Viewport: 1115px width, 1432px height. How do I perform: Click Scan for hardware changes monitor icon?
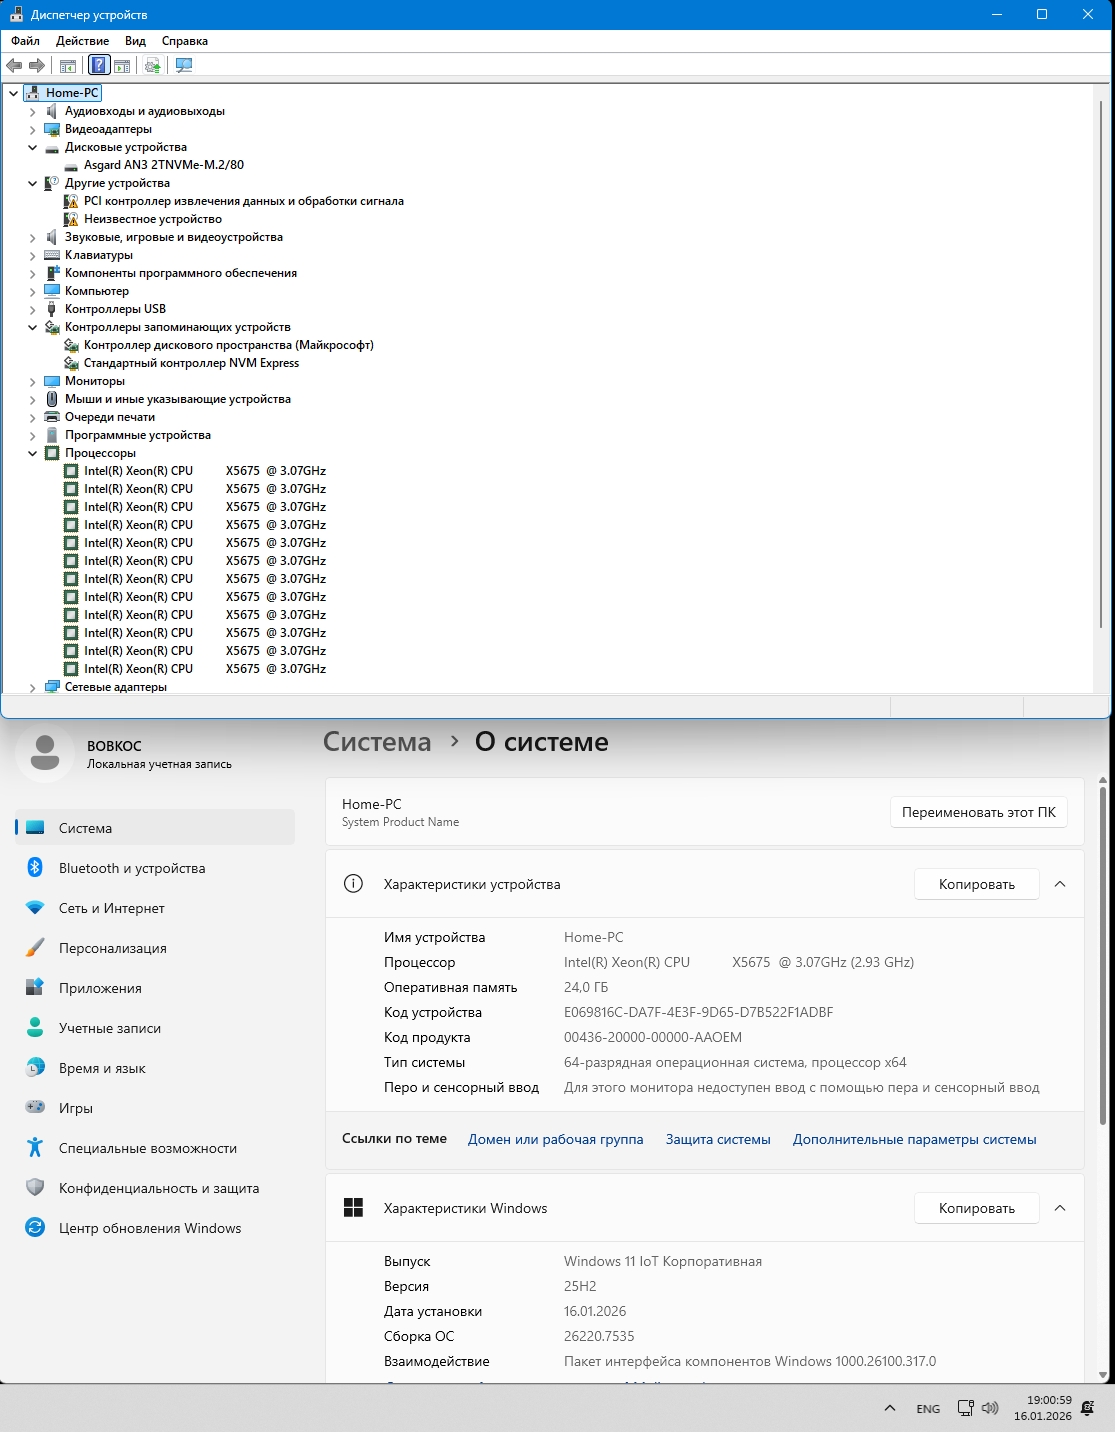(x=184, y=65)
